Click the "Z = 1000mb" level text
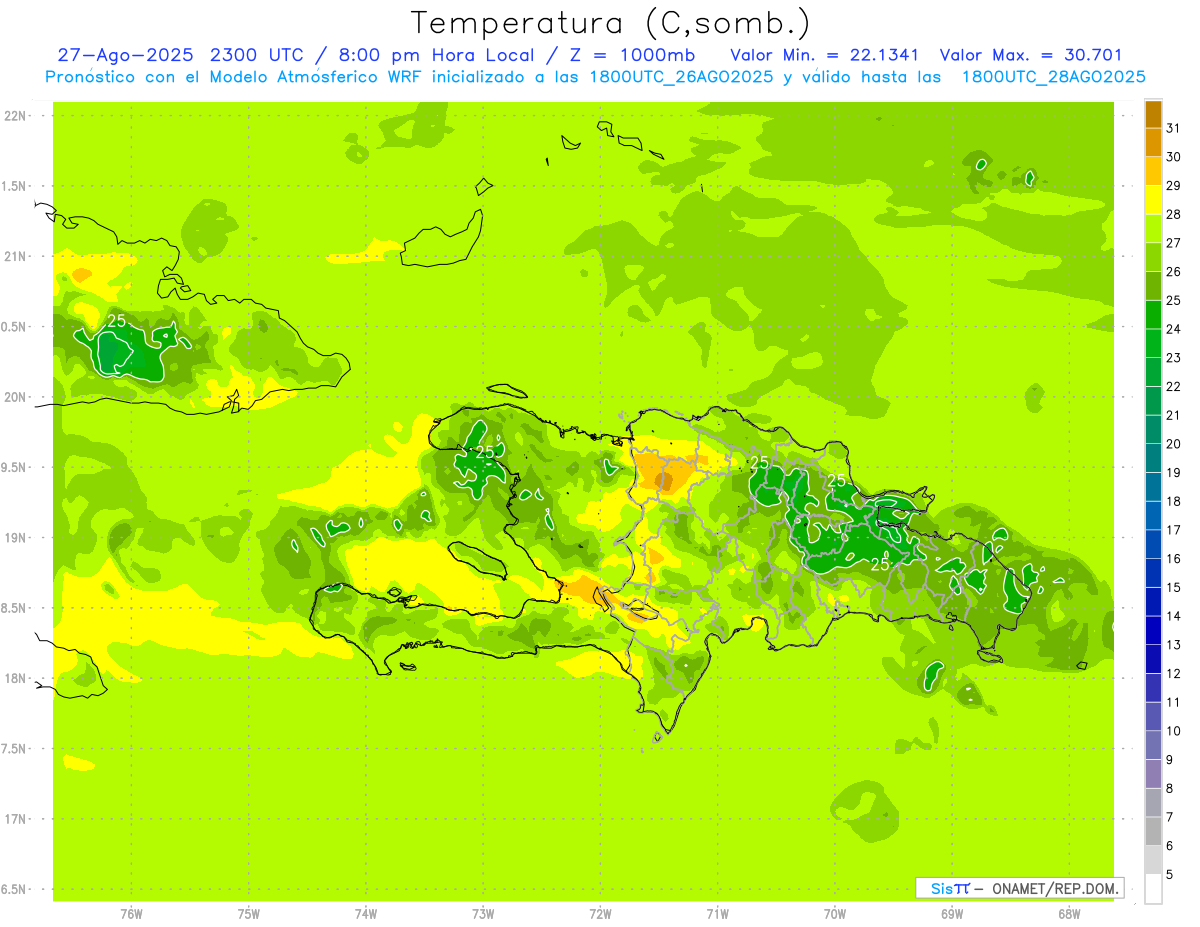 pos(632,55)
